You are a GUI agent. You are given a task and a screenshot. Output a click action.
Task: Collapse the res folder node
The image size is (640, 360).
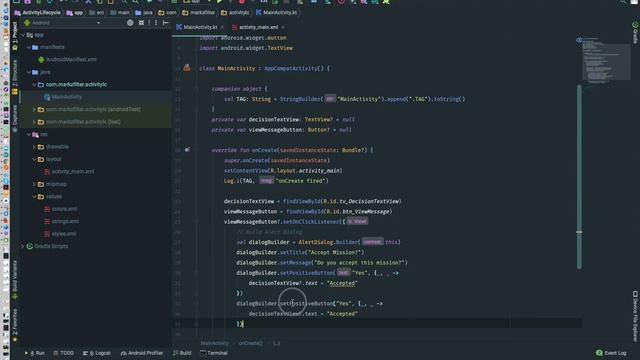29,134
